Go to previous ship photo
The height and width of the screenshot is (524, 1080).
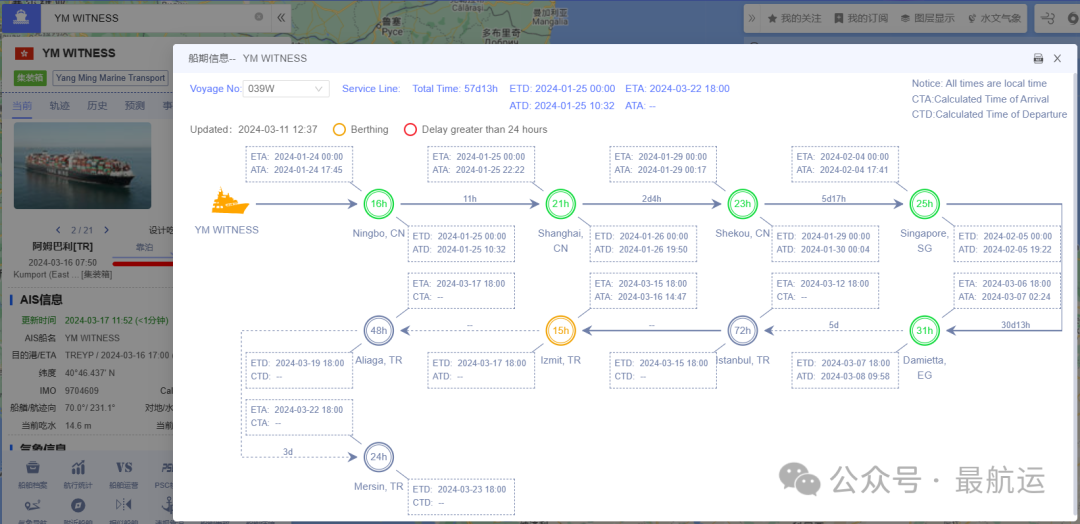coord(57,230)
